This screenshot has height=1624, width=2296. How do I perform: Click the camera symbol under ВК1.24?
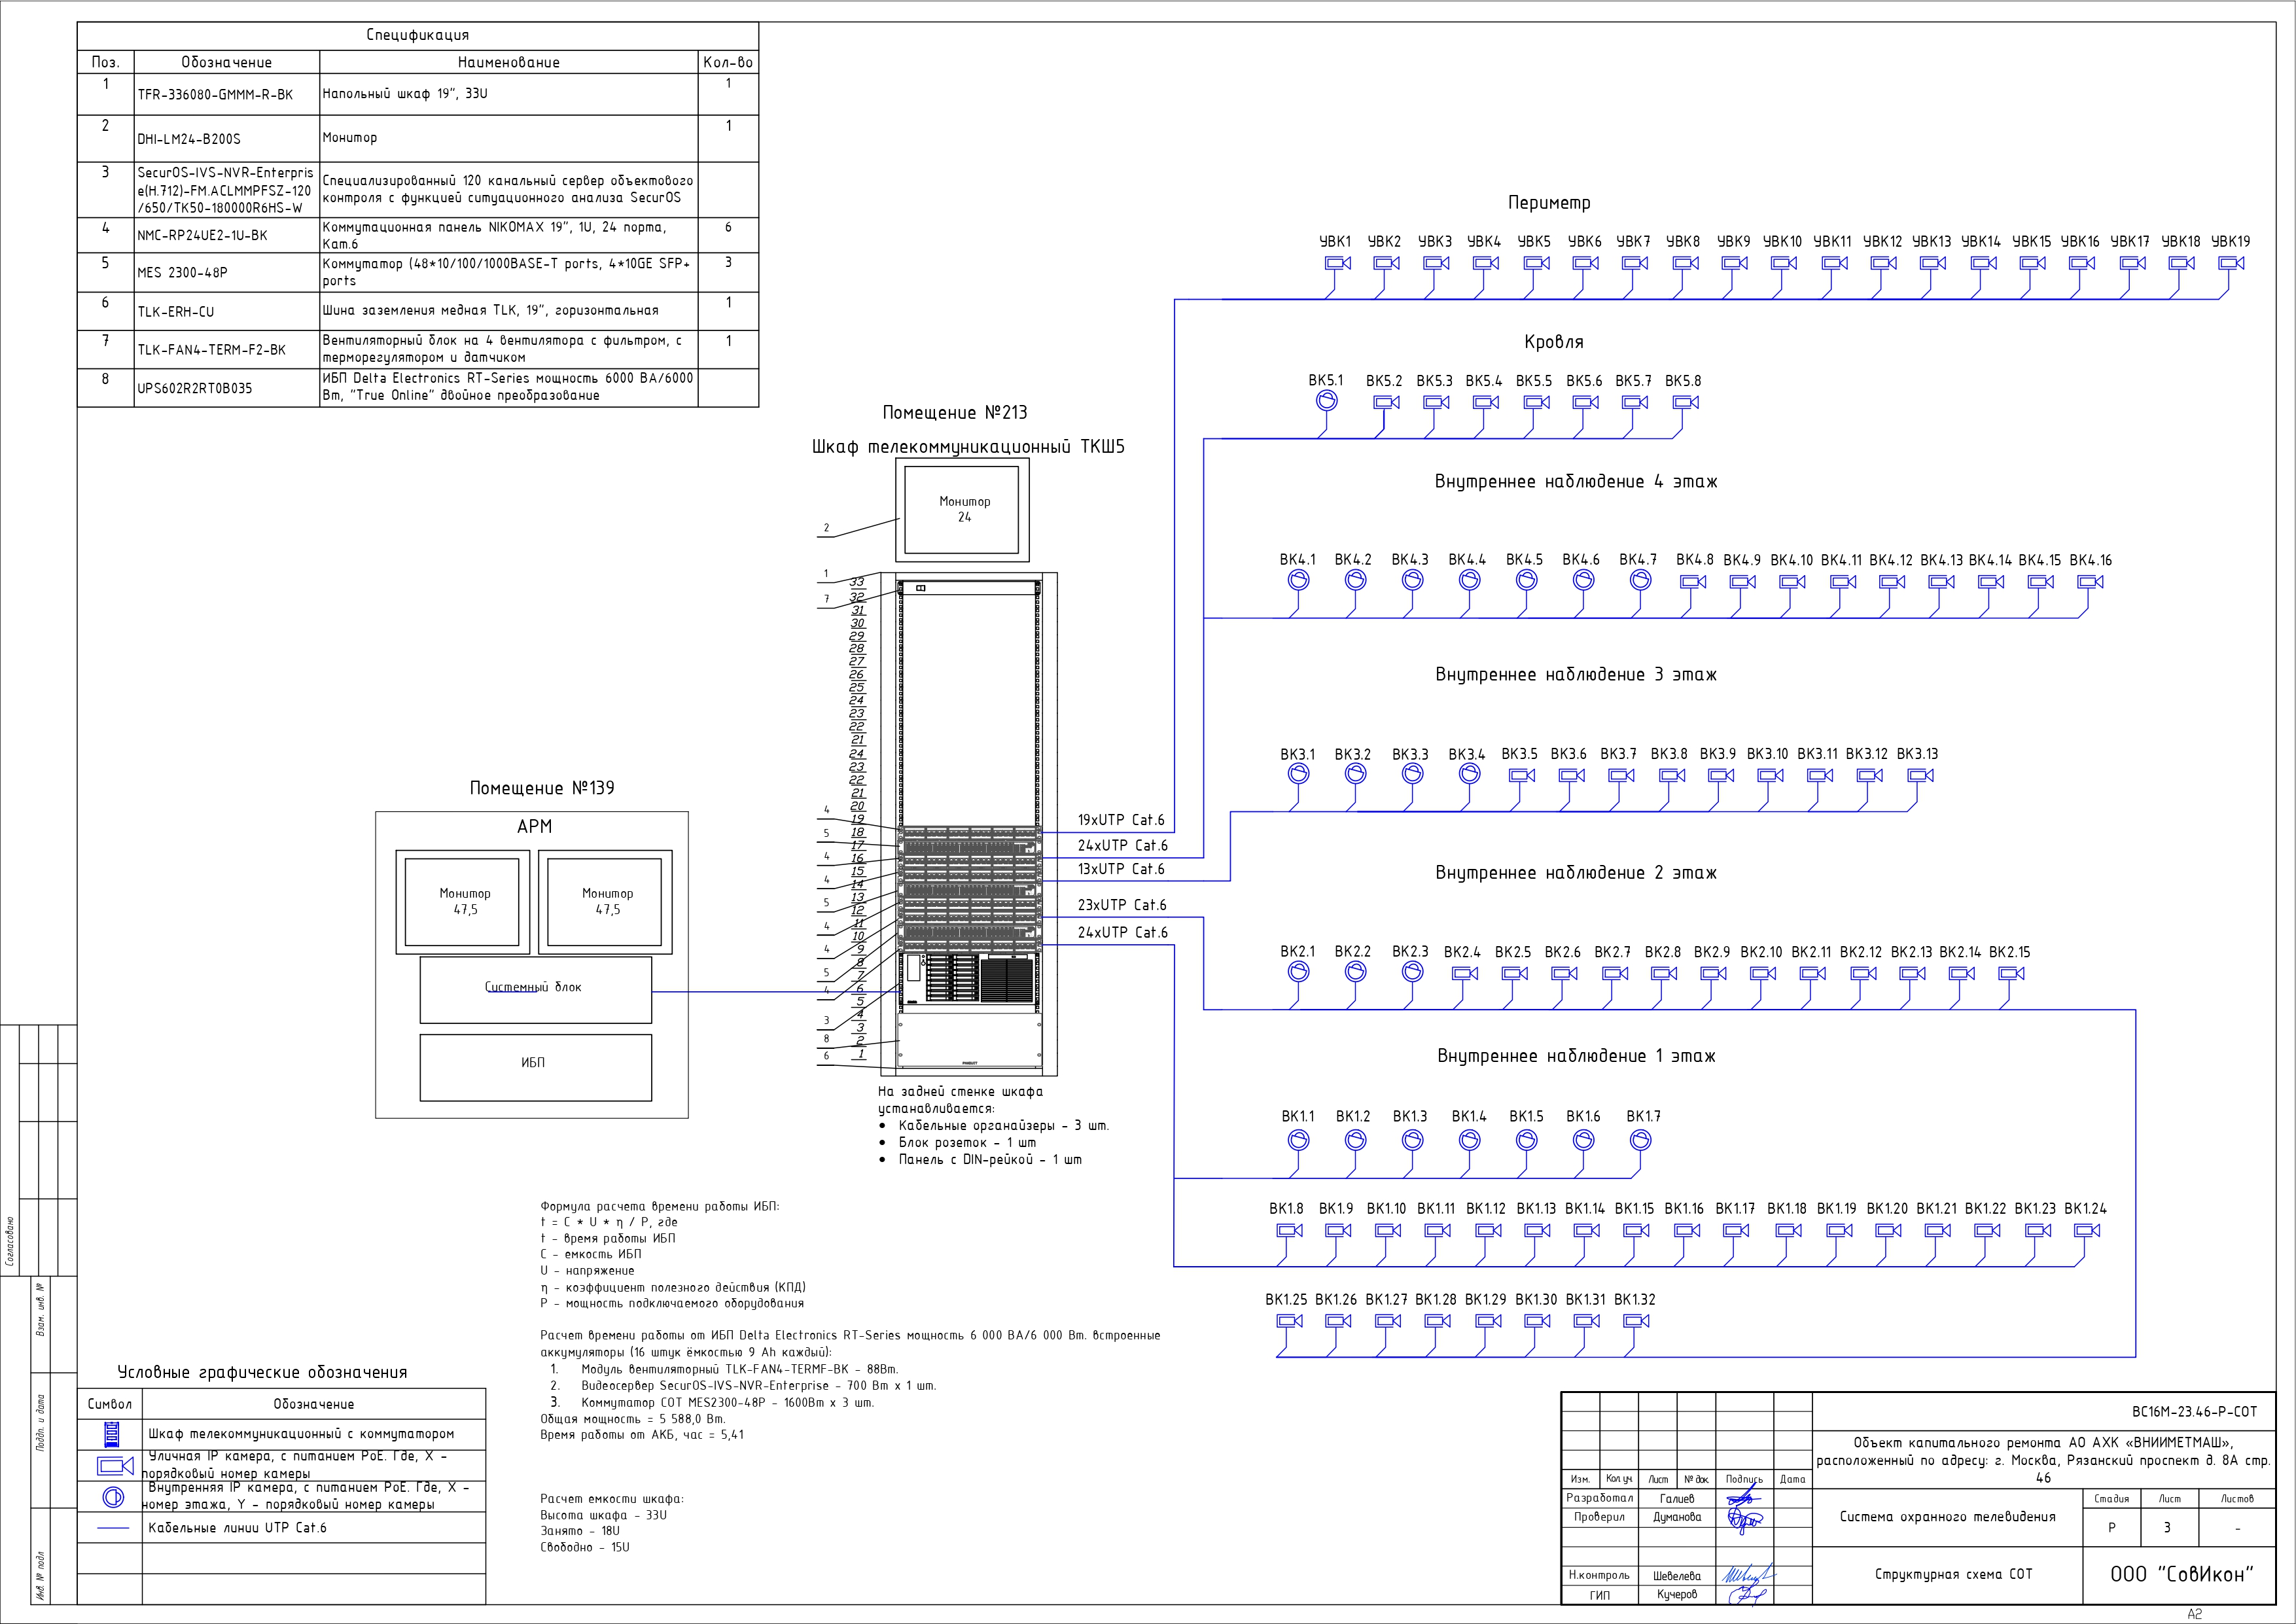[x=2087, y=1231]
